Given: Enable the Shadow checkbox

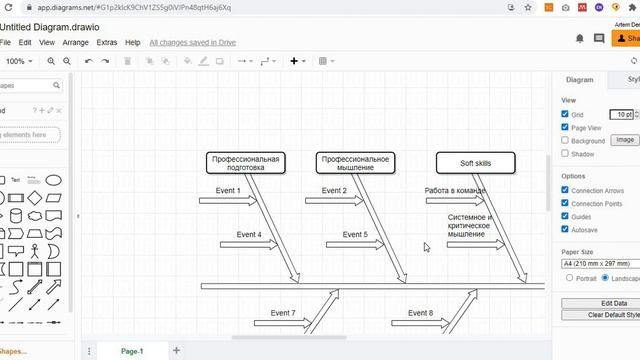Looking at the screenshot, I should pos(565,153).
